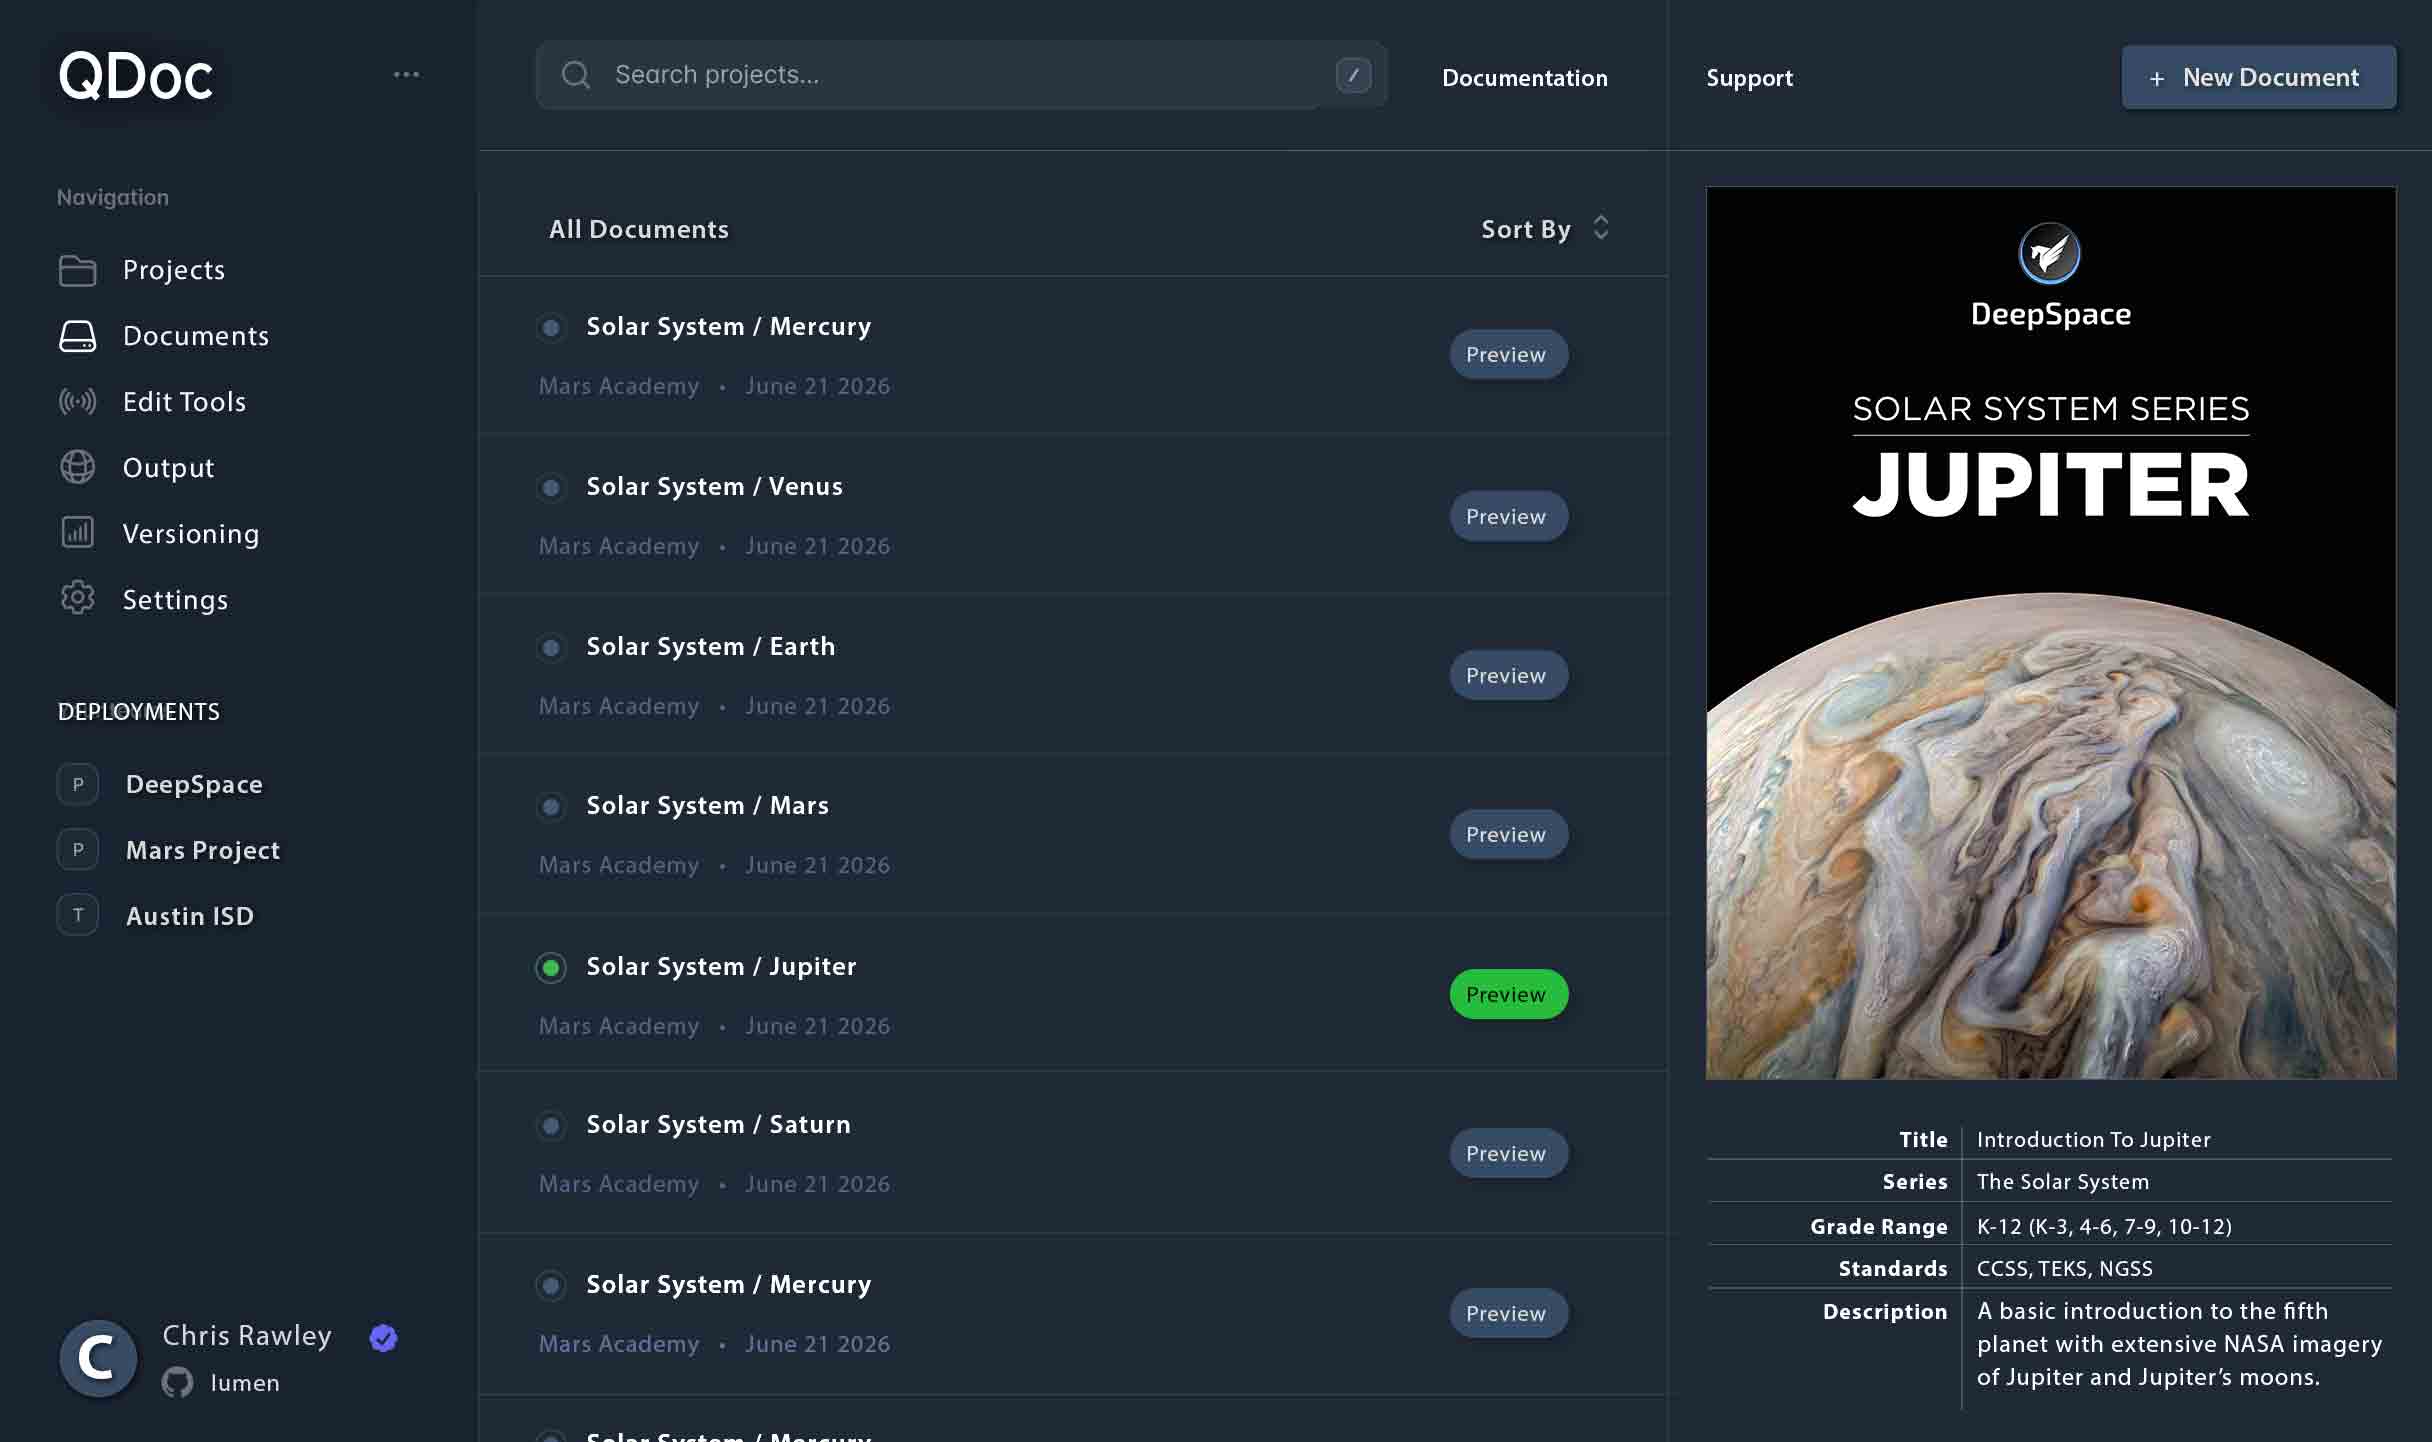Select the radio dot for Solar System / Mars
Image resolution: width=2432 pixels, height=1442 pixels.
pyautogui.click(x=551, y=806)
